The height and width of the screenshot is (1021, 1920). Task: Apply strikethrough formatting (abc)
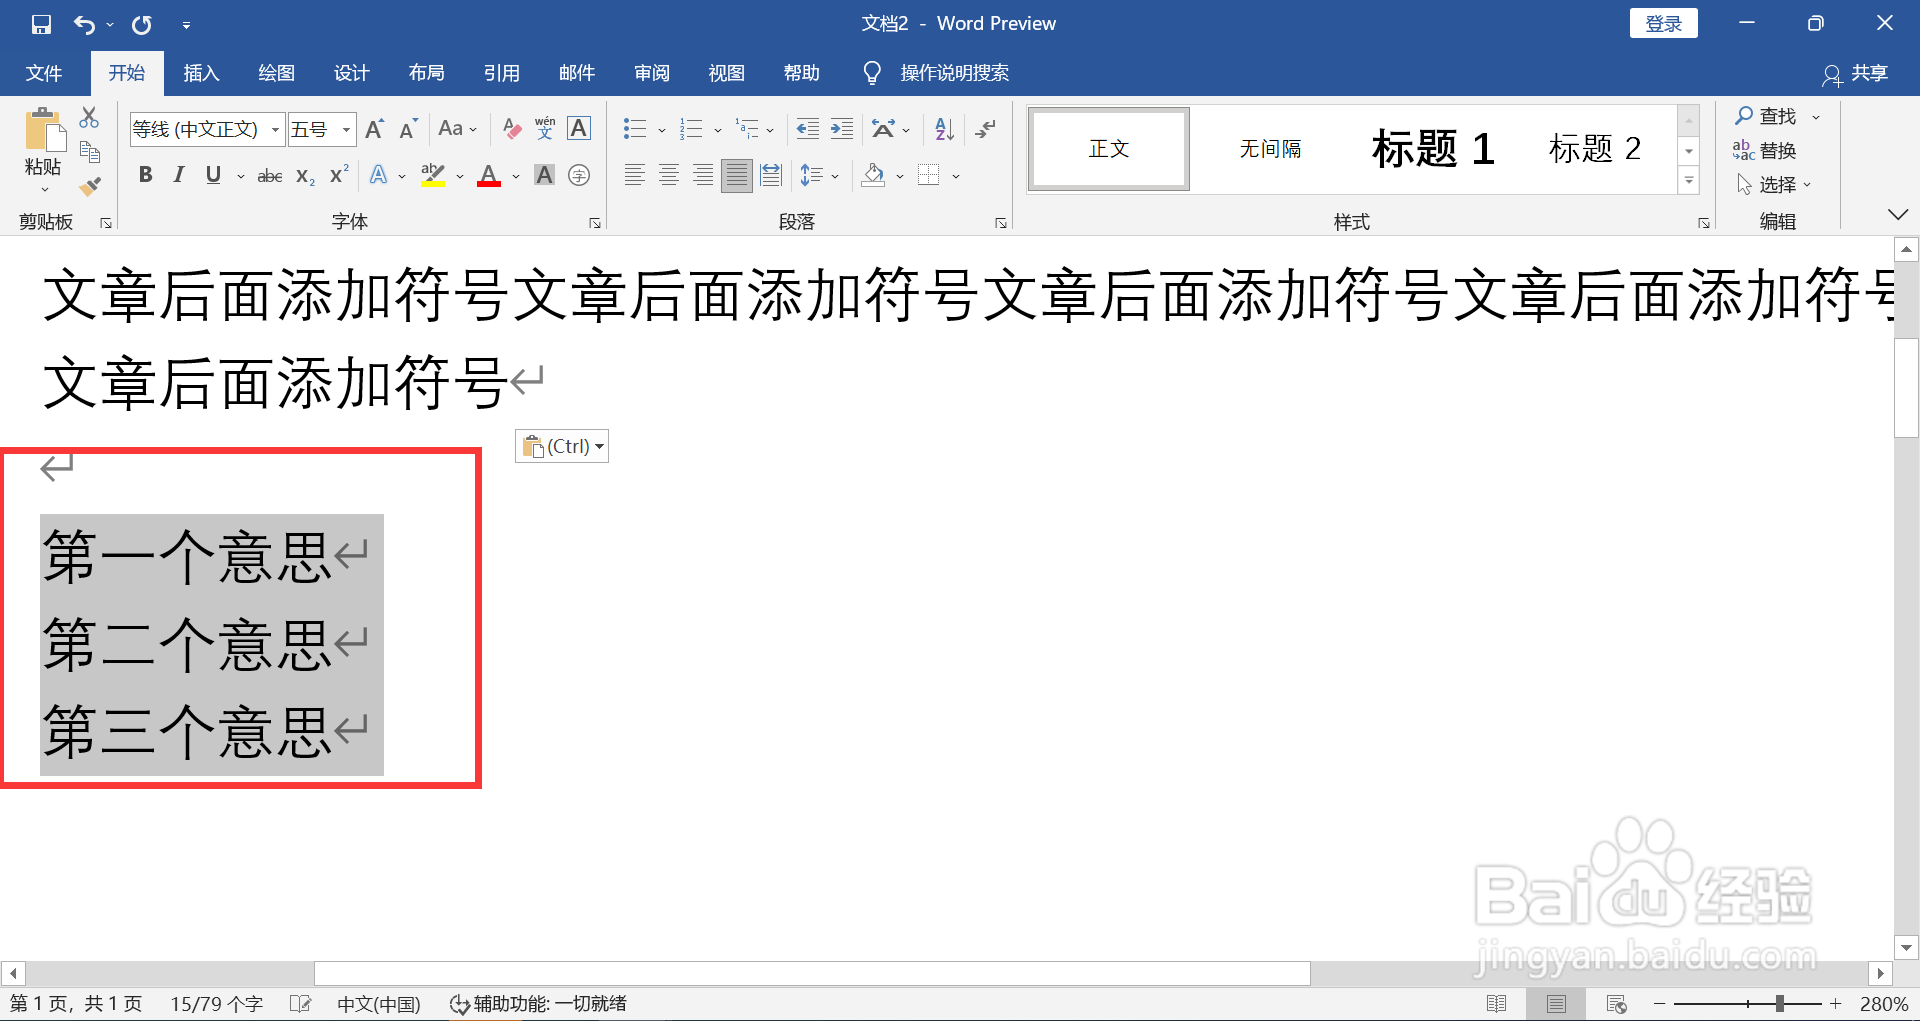pyautogui.click(x=270, y=176)
